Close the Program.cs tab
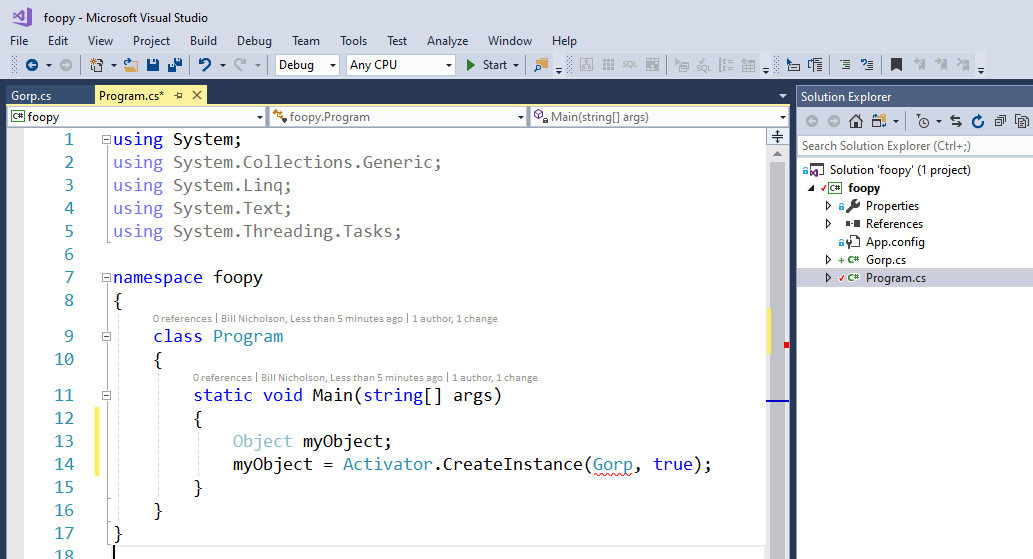 (x=196, y=95)
